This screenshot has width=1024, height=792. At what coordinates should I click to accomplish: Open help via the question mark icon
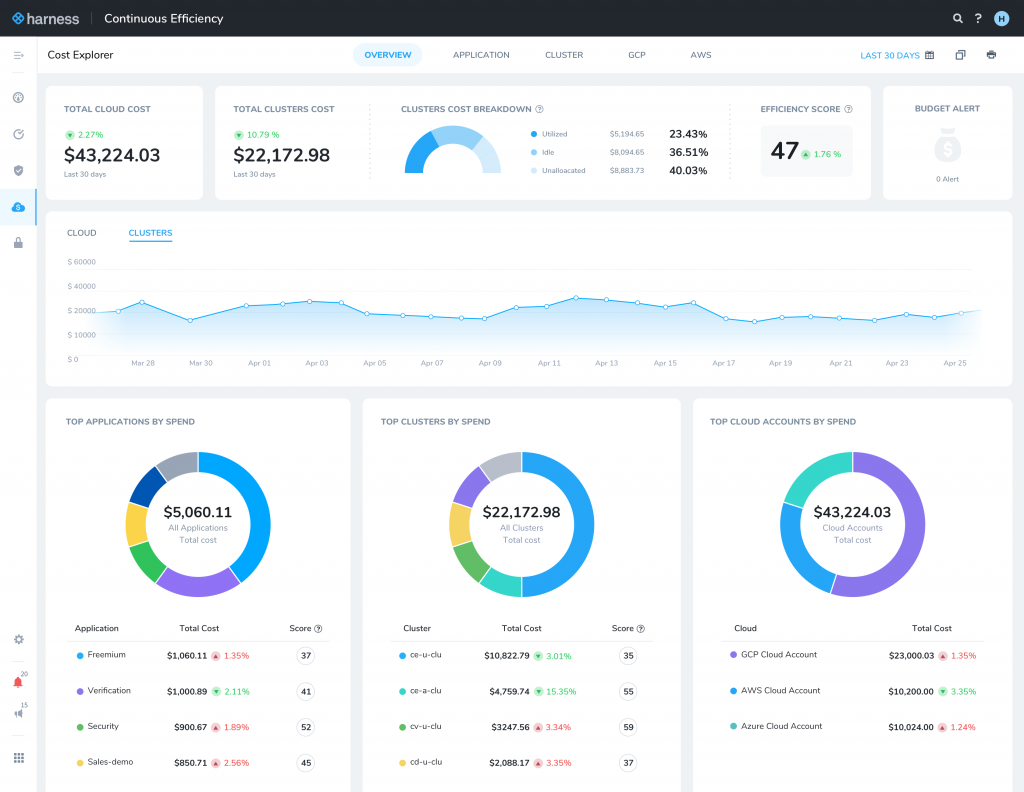click(x=978, y=17)
